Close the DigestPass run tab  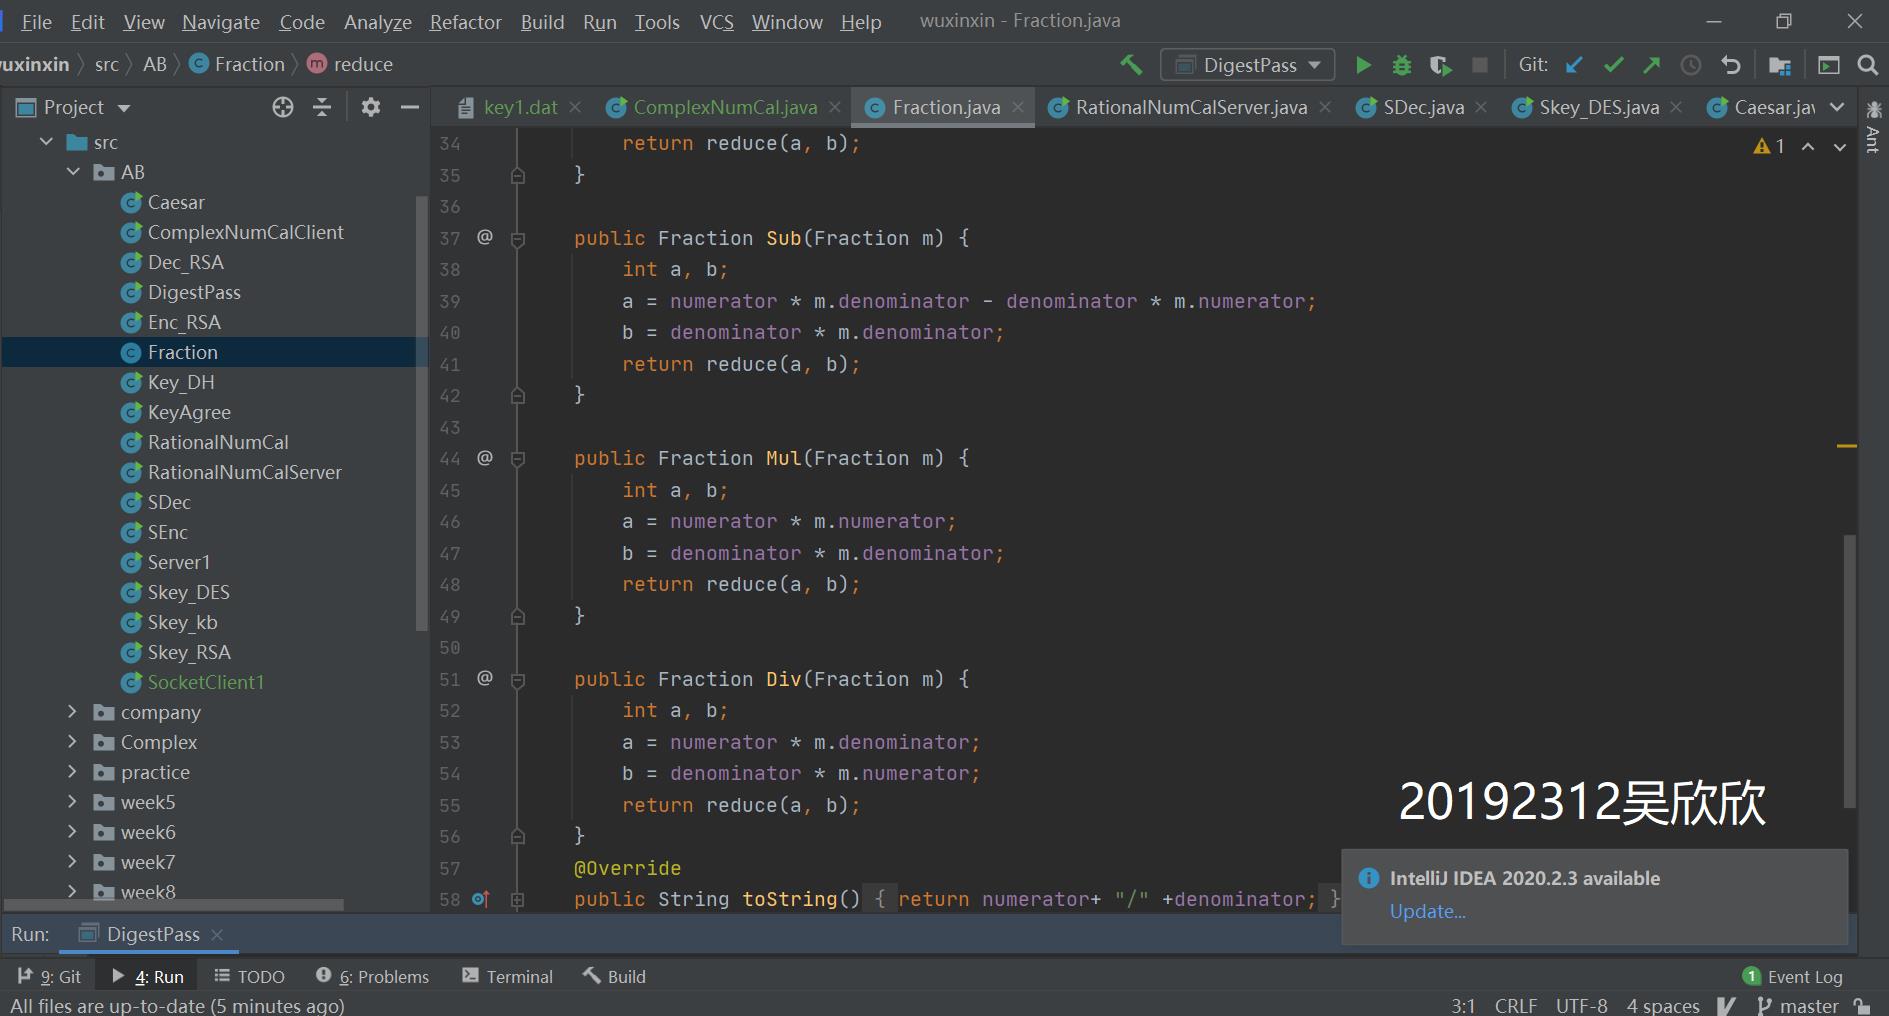217,934
